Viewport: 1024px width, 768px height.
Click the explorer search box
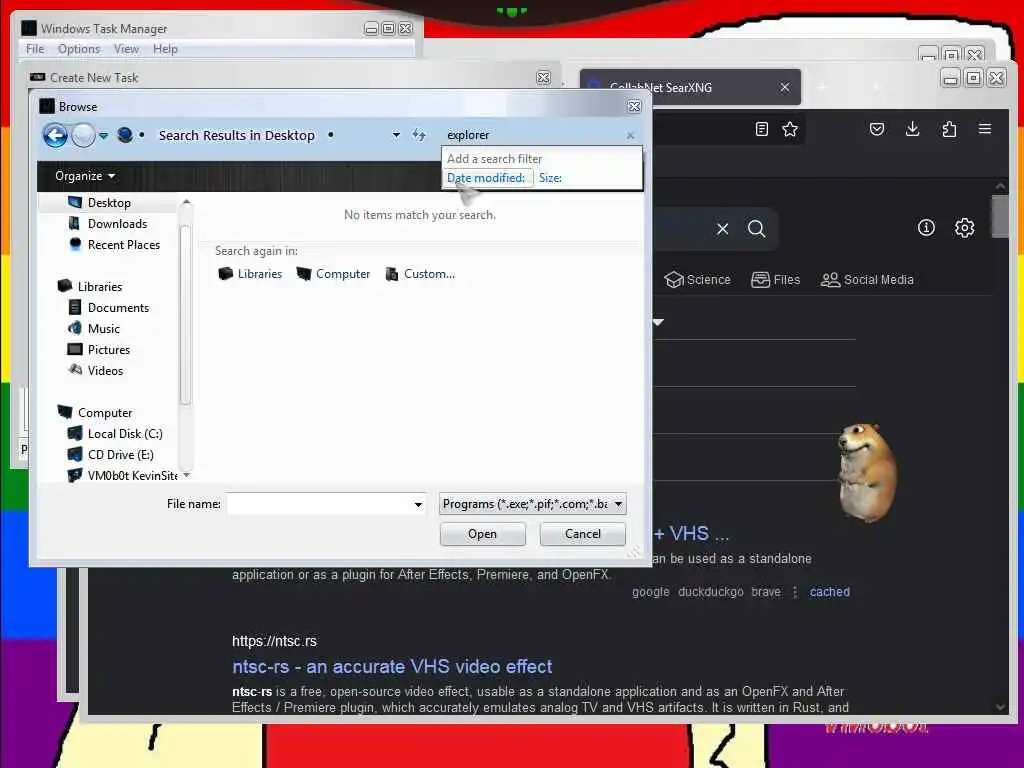532,135
